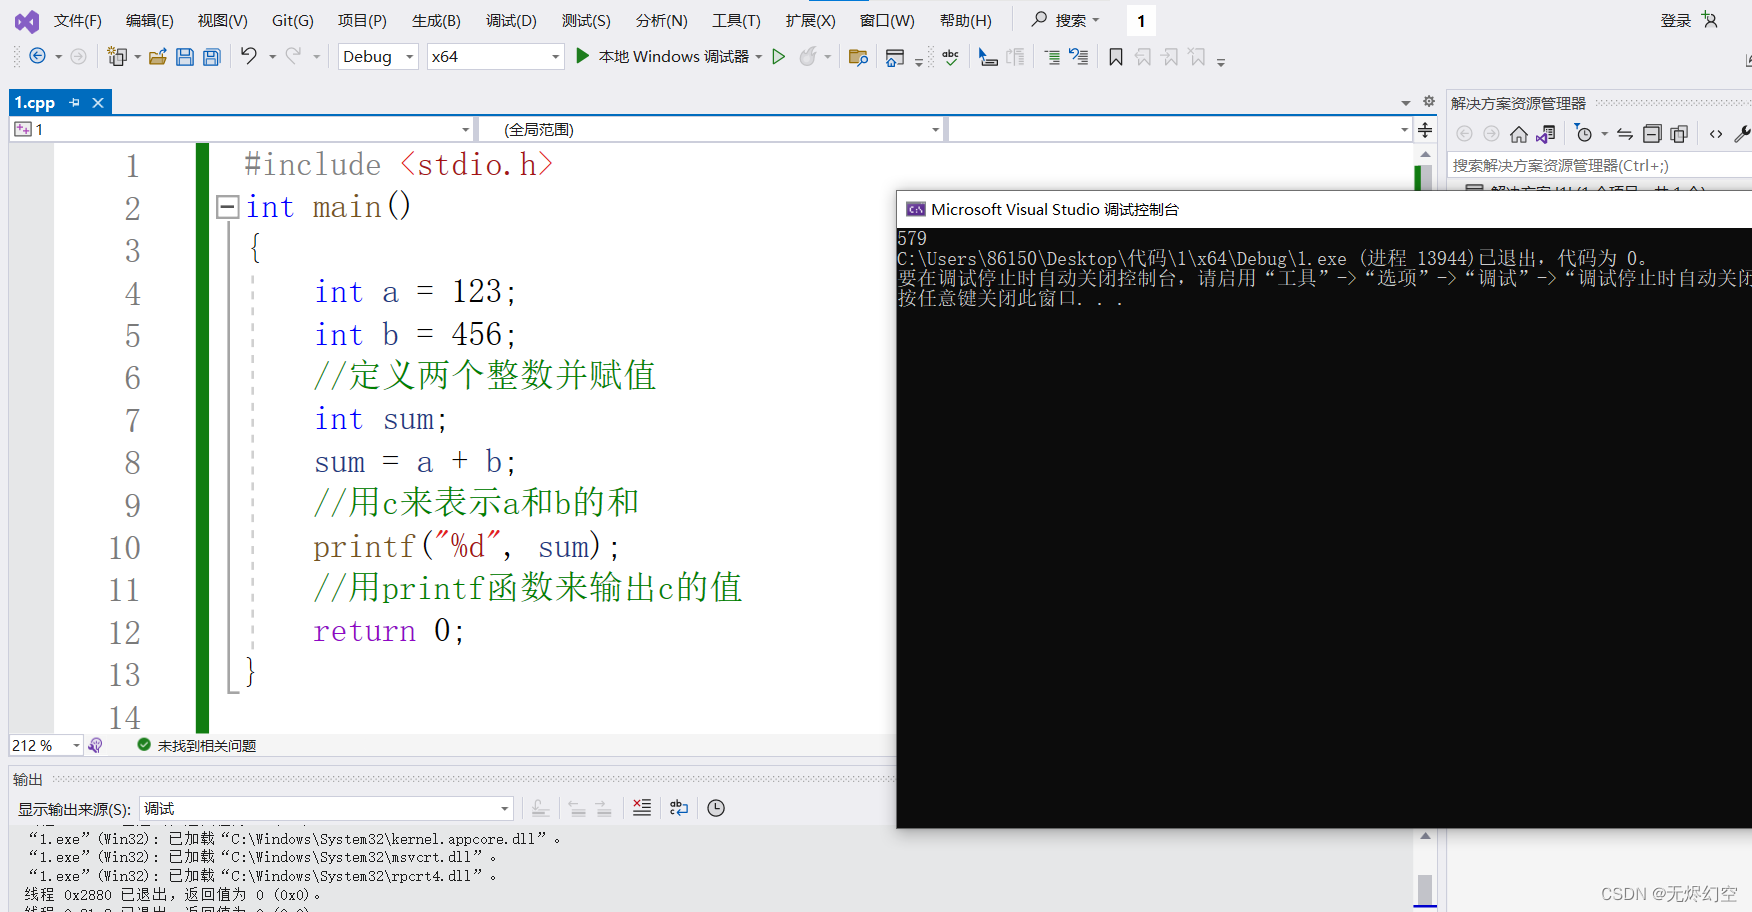Toggle a bookmark on the current line
The image size is (1752, 912).
[x=1116, y=57]
